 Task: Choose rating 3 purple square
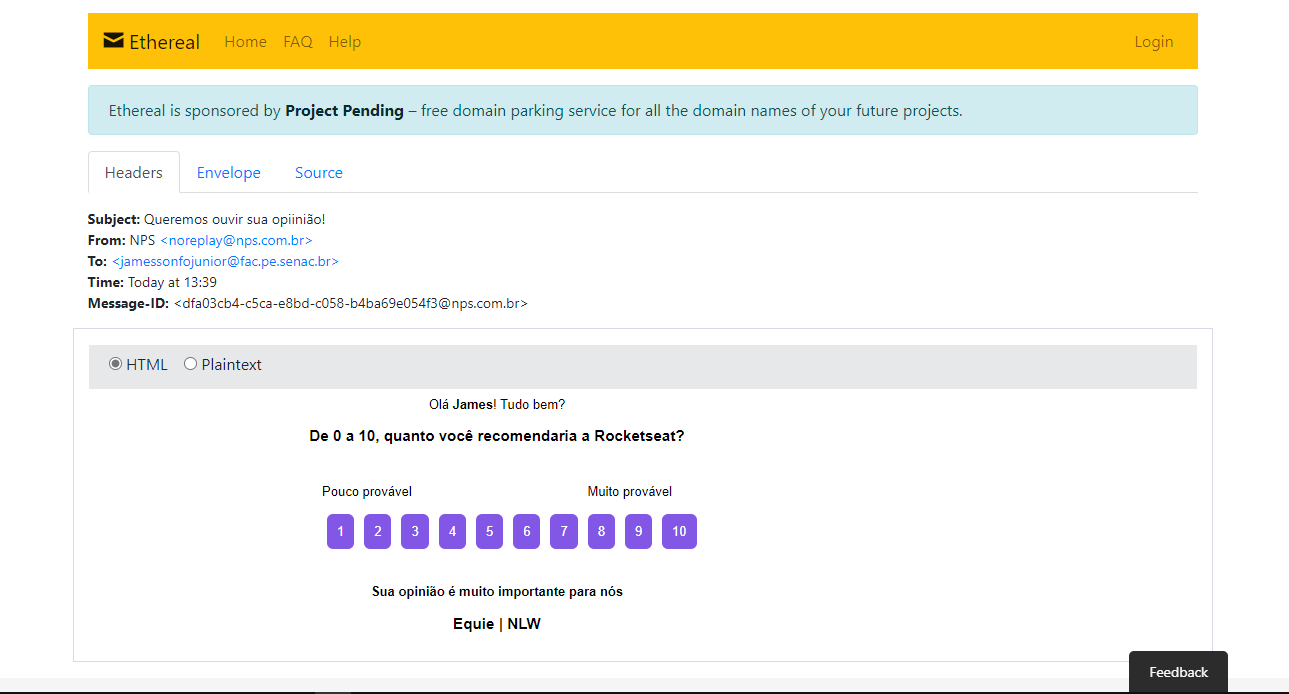tap(415, 532)
